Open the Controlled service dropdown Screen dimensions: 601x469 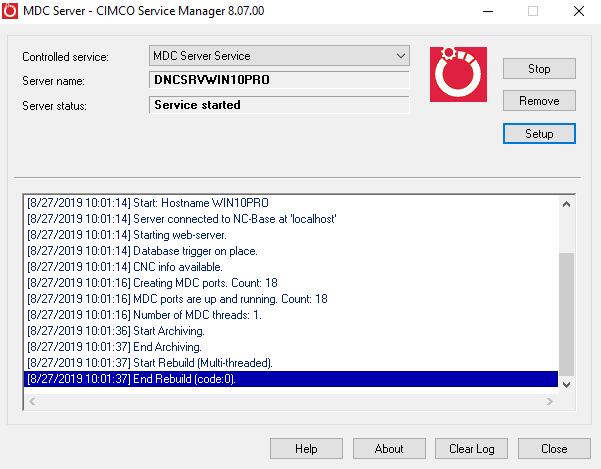(279, 56)
